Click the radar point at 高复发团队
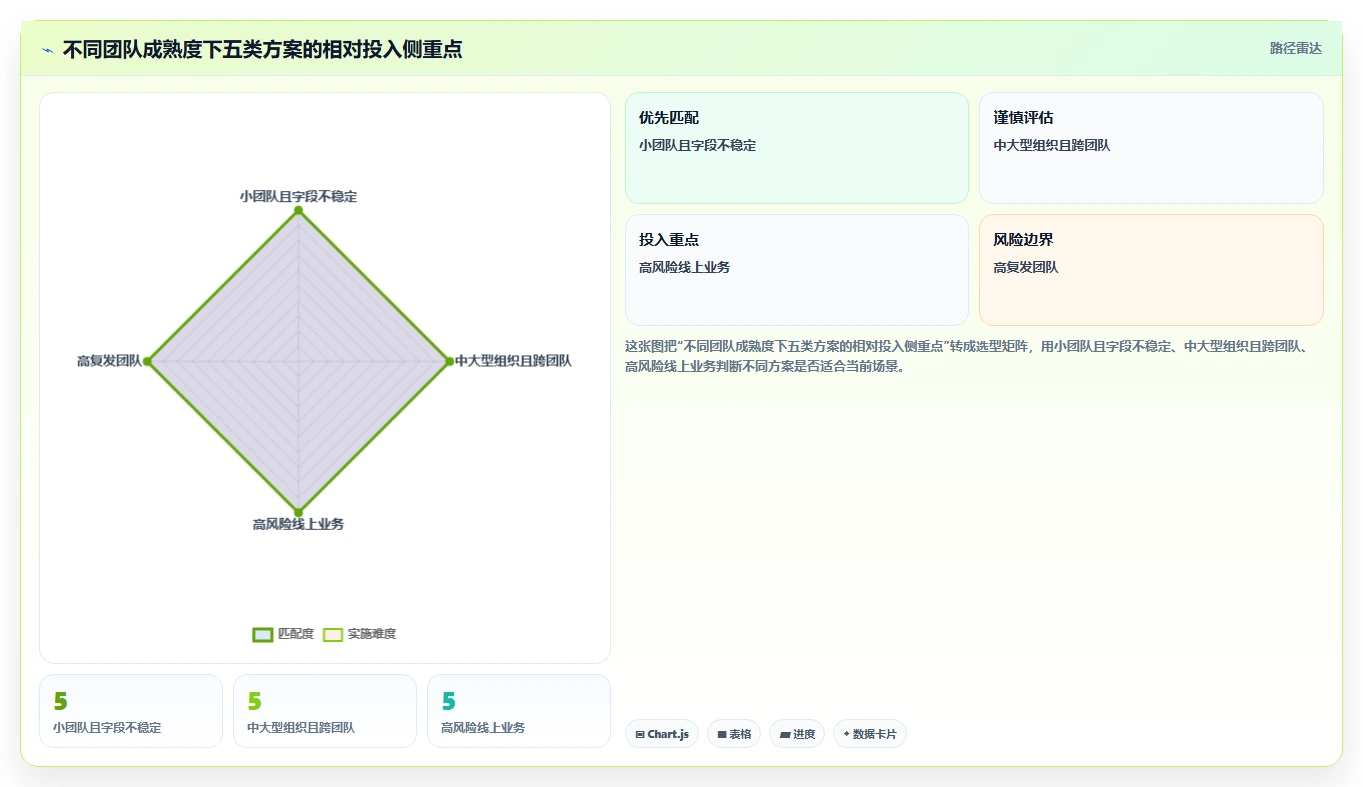 pos(147,361)
